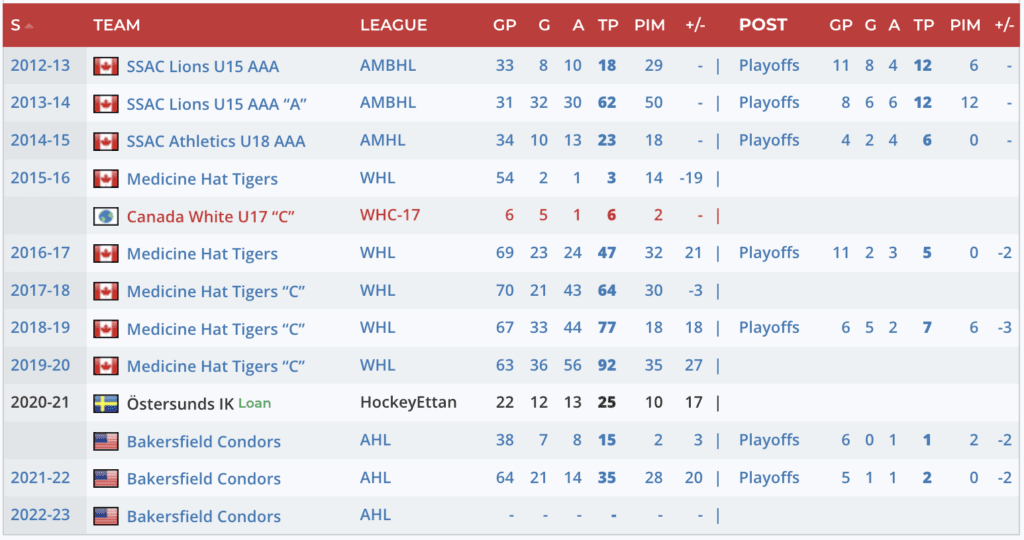This screenshot has width=1024, height=540.
Task: Open the AMHL league link
Action: coord(383,141)
